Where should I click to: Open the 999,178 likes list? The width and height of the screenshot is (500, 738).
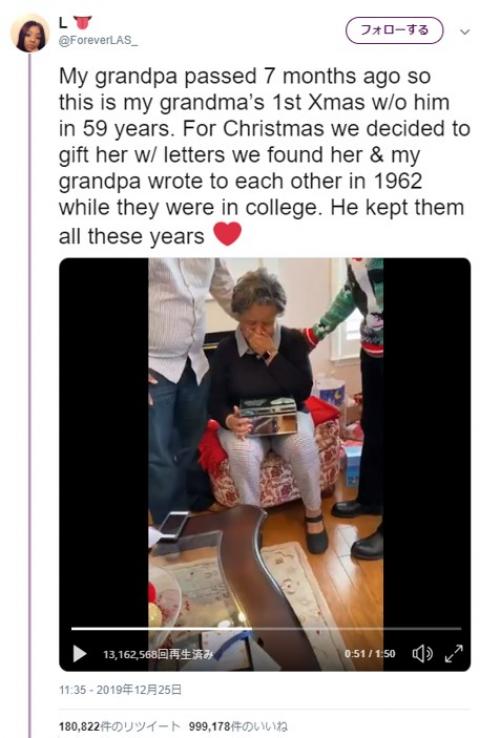[238, 726]
